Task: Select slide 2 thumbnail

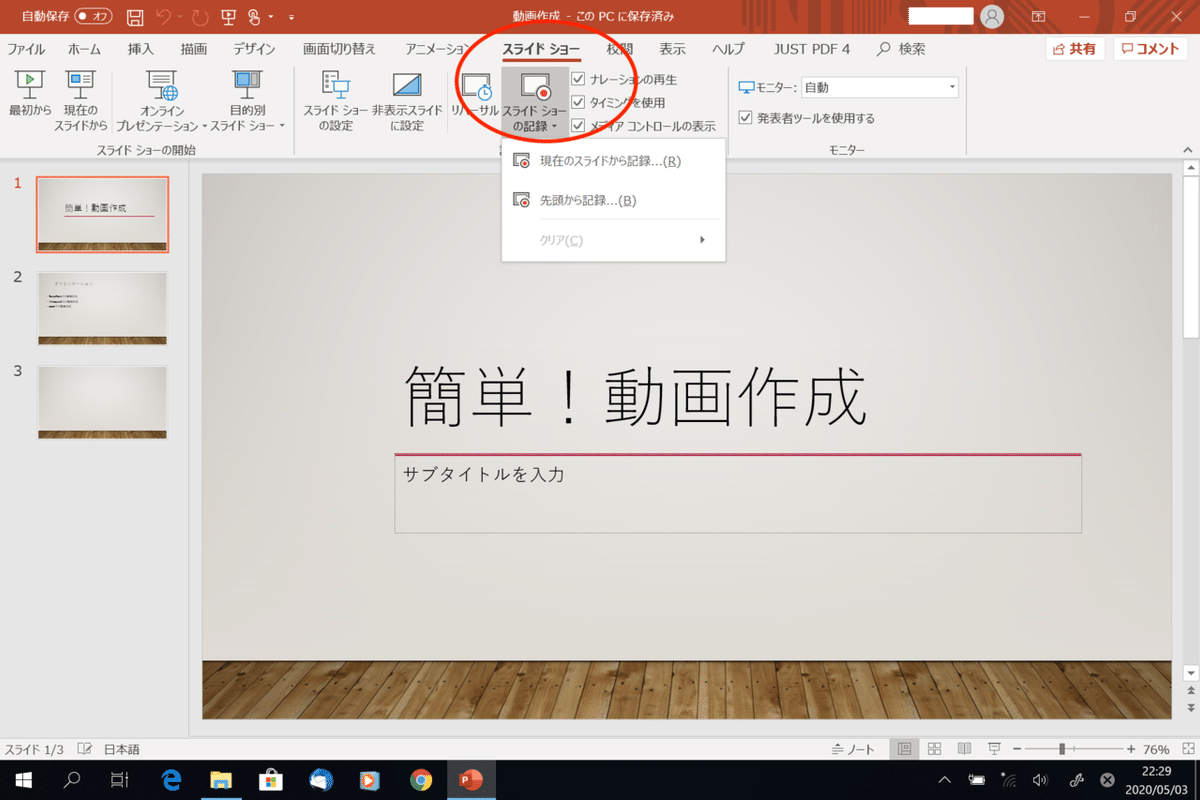Action: coord(103,309)
